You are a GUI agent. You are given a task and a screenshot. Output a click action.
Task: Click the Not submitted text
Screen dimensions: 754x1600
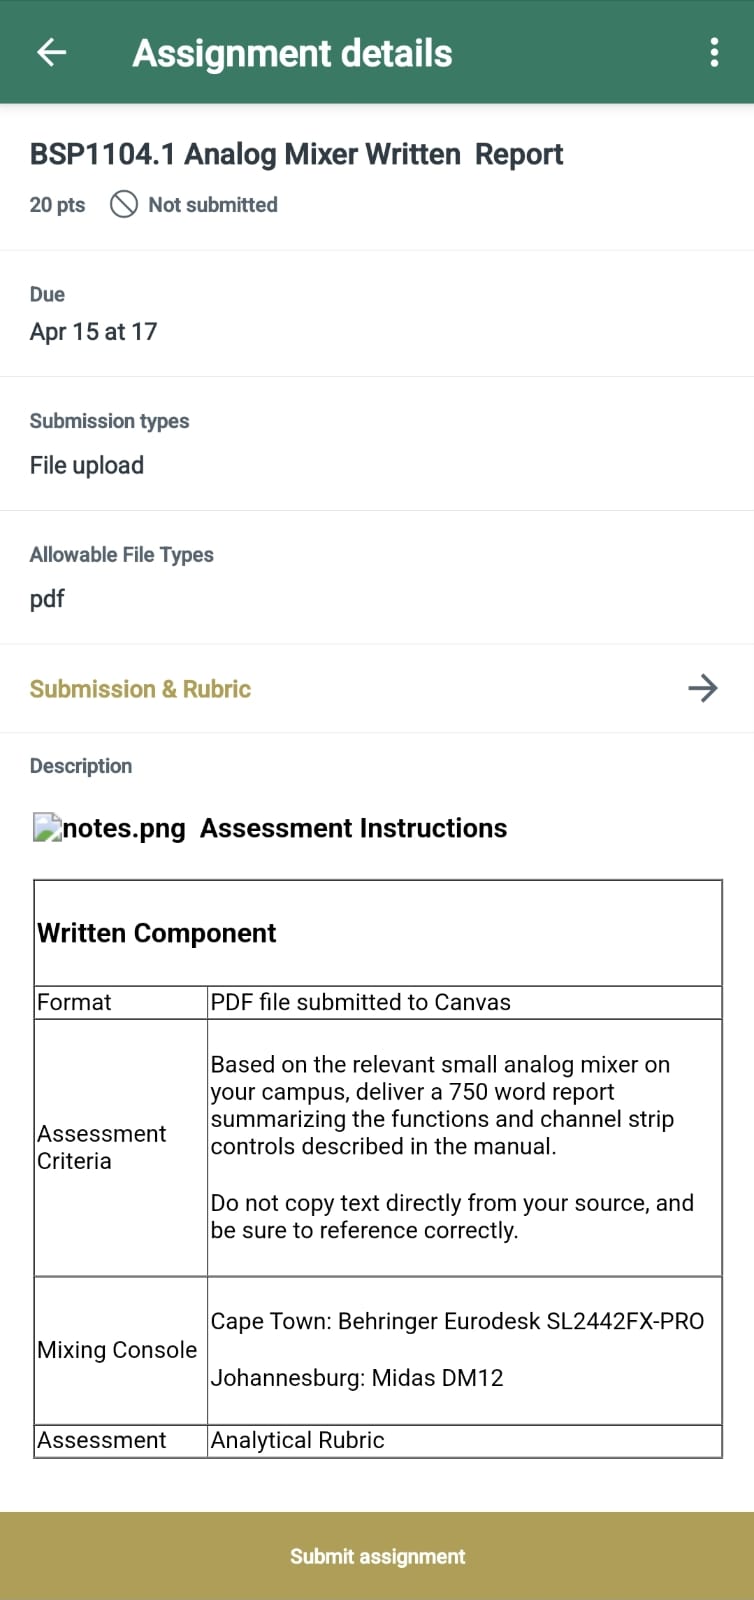[x=213, y=204]
